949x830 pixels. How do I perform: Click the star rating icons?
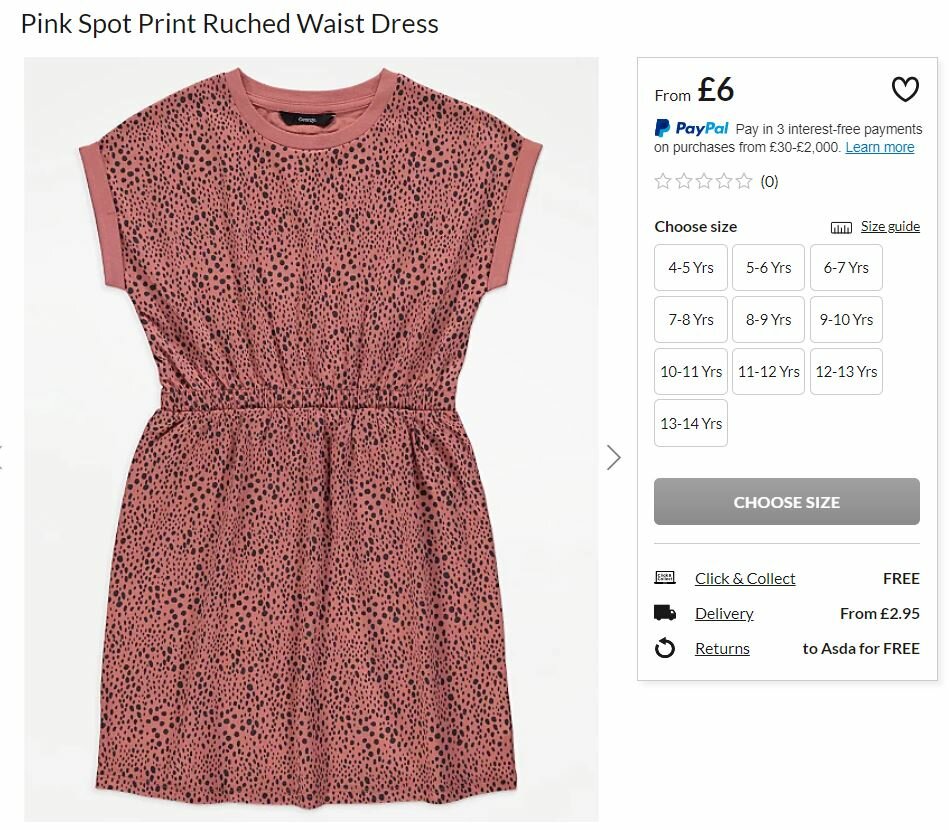coord(703,181)
